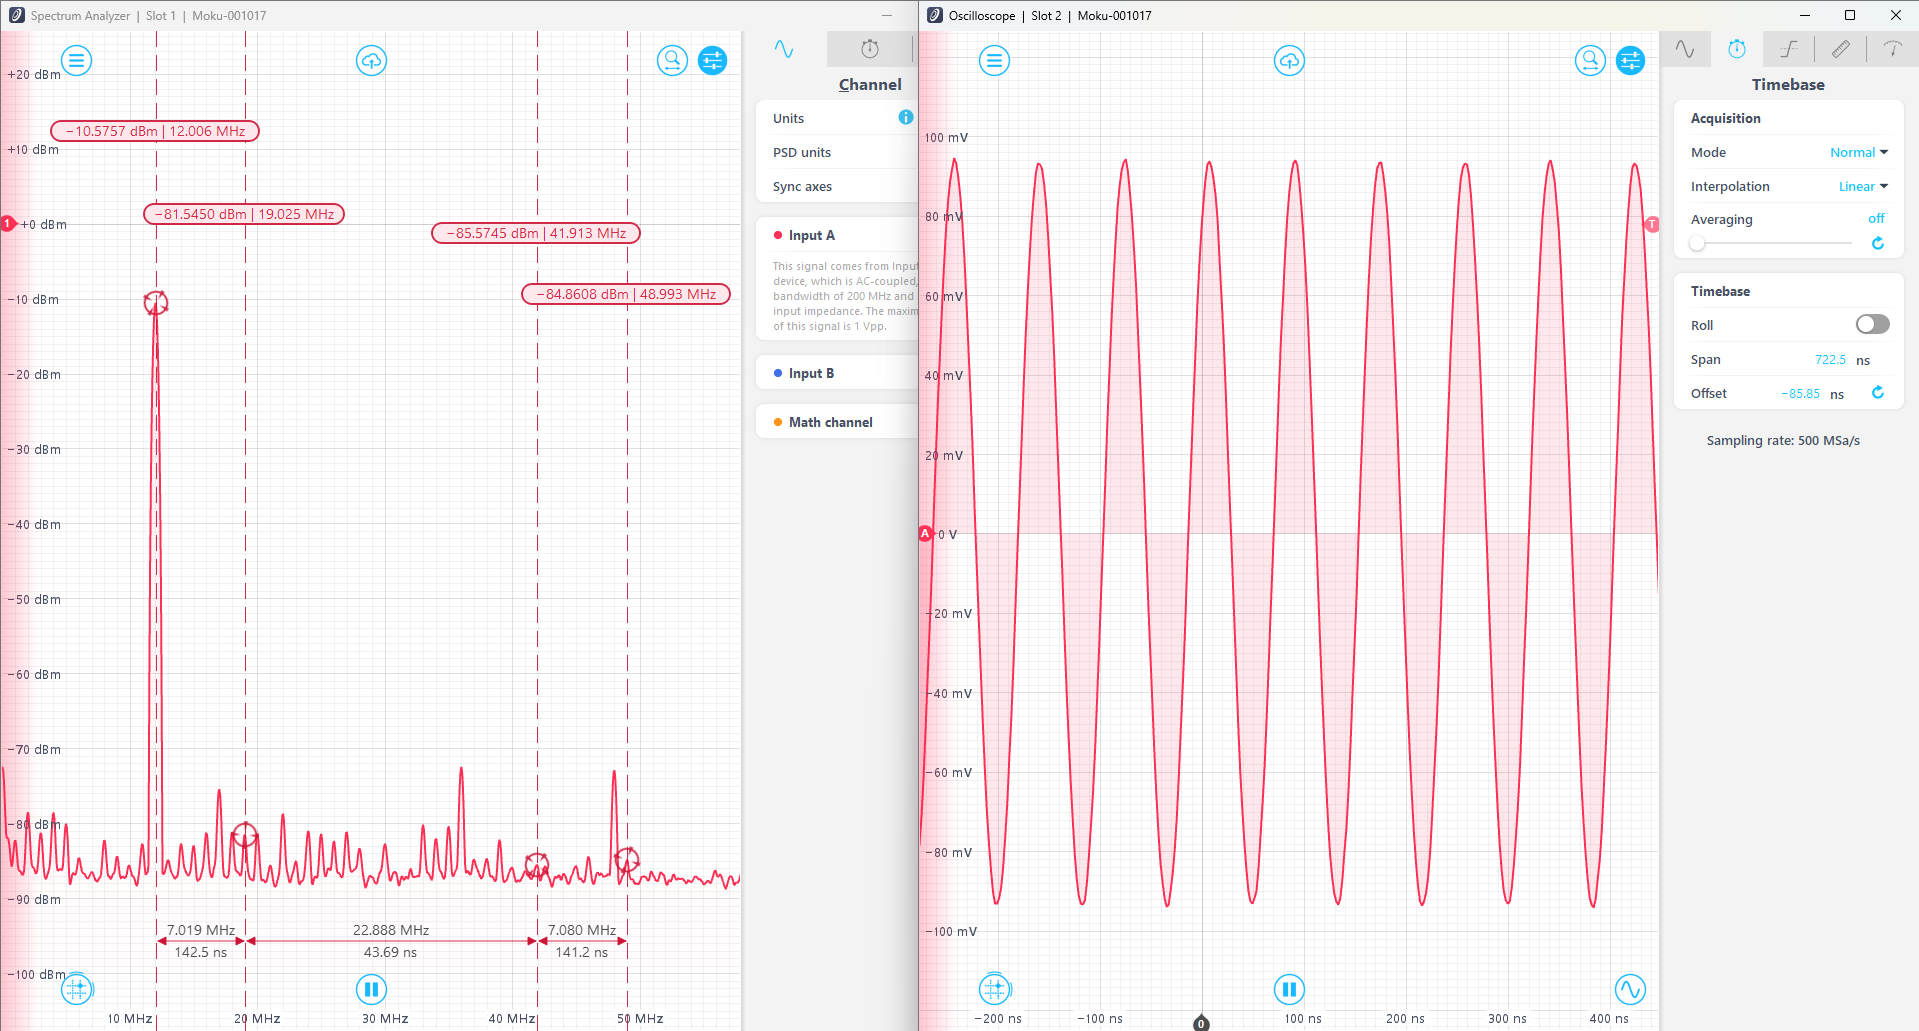Click the Averaging slider handle
1919x1031 pixels.
tap(1697, 243)
